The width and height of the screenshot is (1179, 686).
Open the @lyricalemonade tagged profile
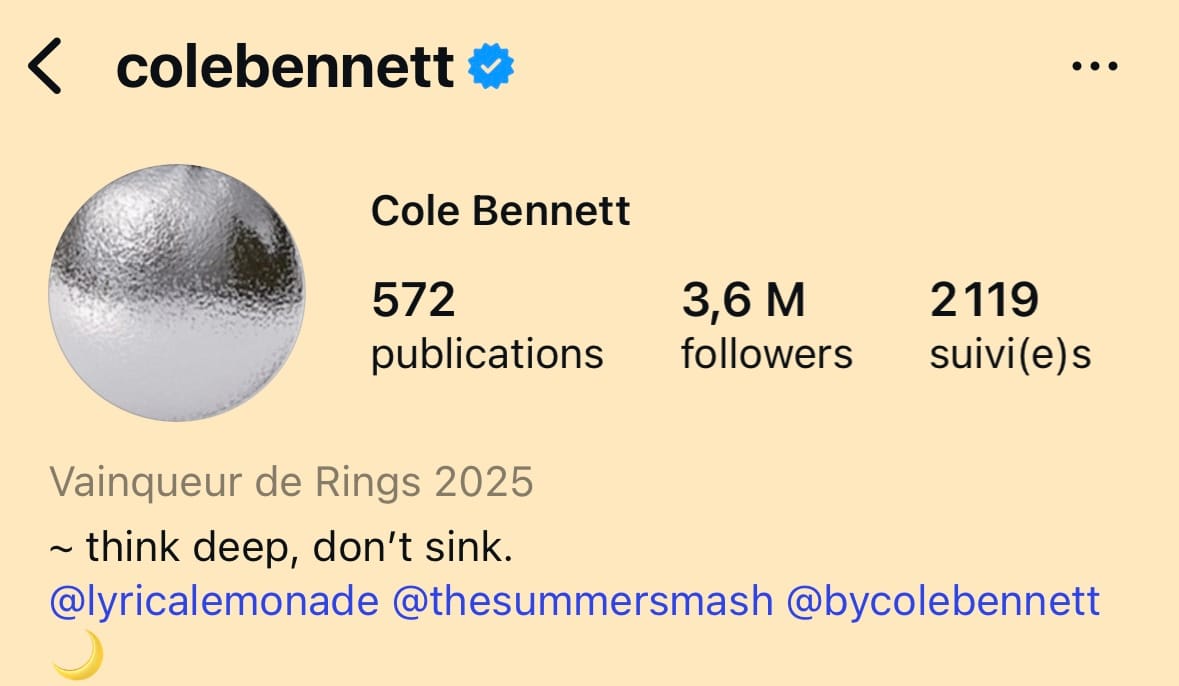212,600
